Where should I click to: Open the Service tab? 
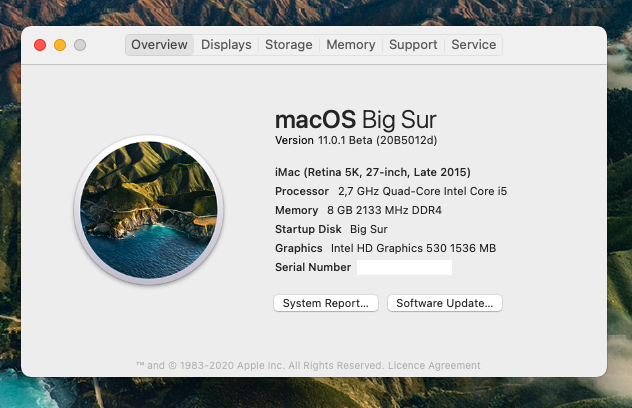[474, 45]
